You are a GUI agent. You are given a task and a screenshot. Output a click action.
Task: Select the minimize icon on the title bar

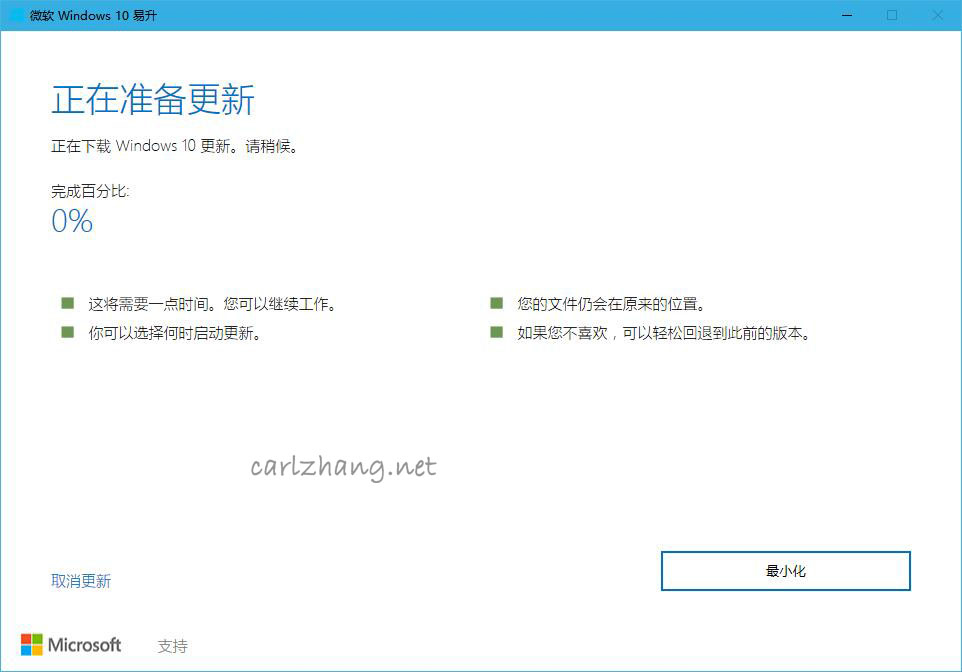[x=846, y=16]
